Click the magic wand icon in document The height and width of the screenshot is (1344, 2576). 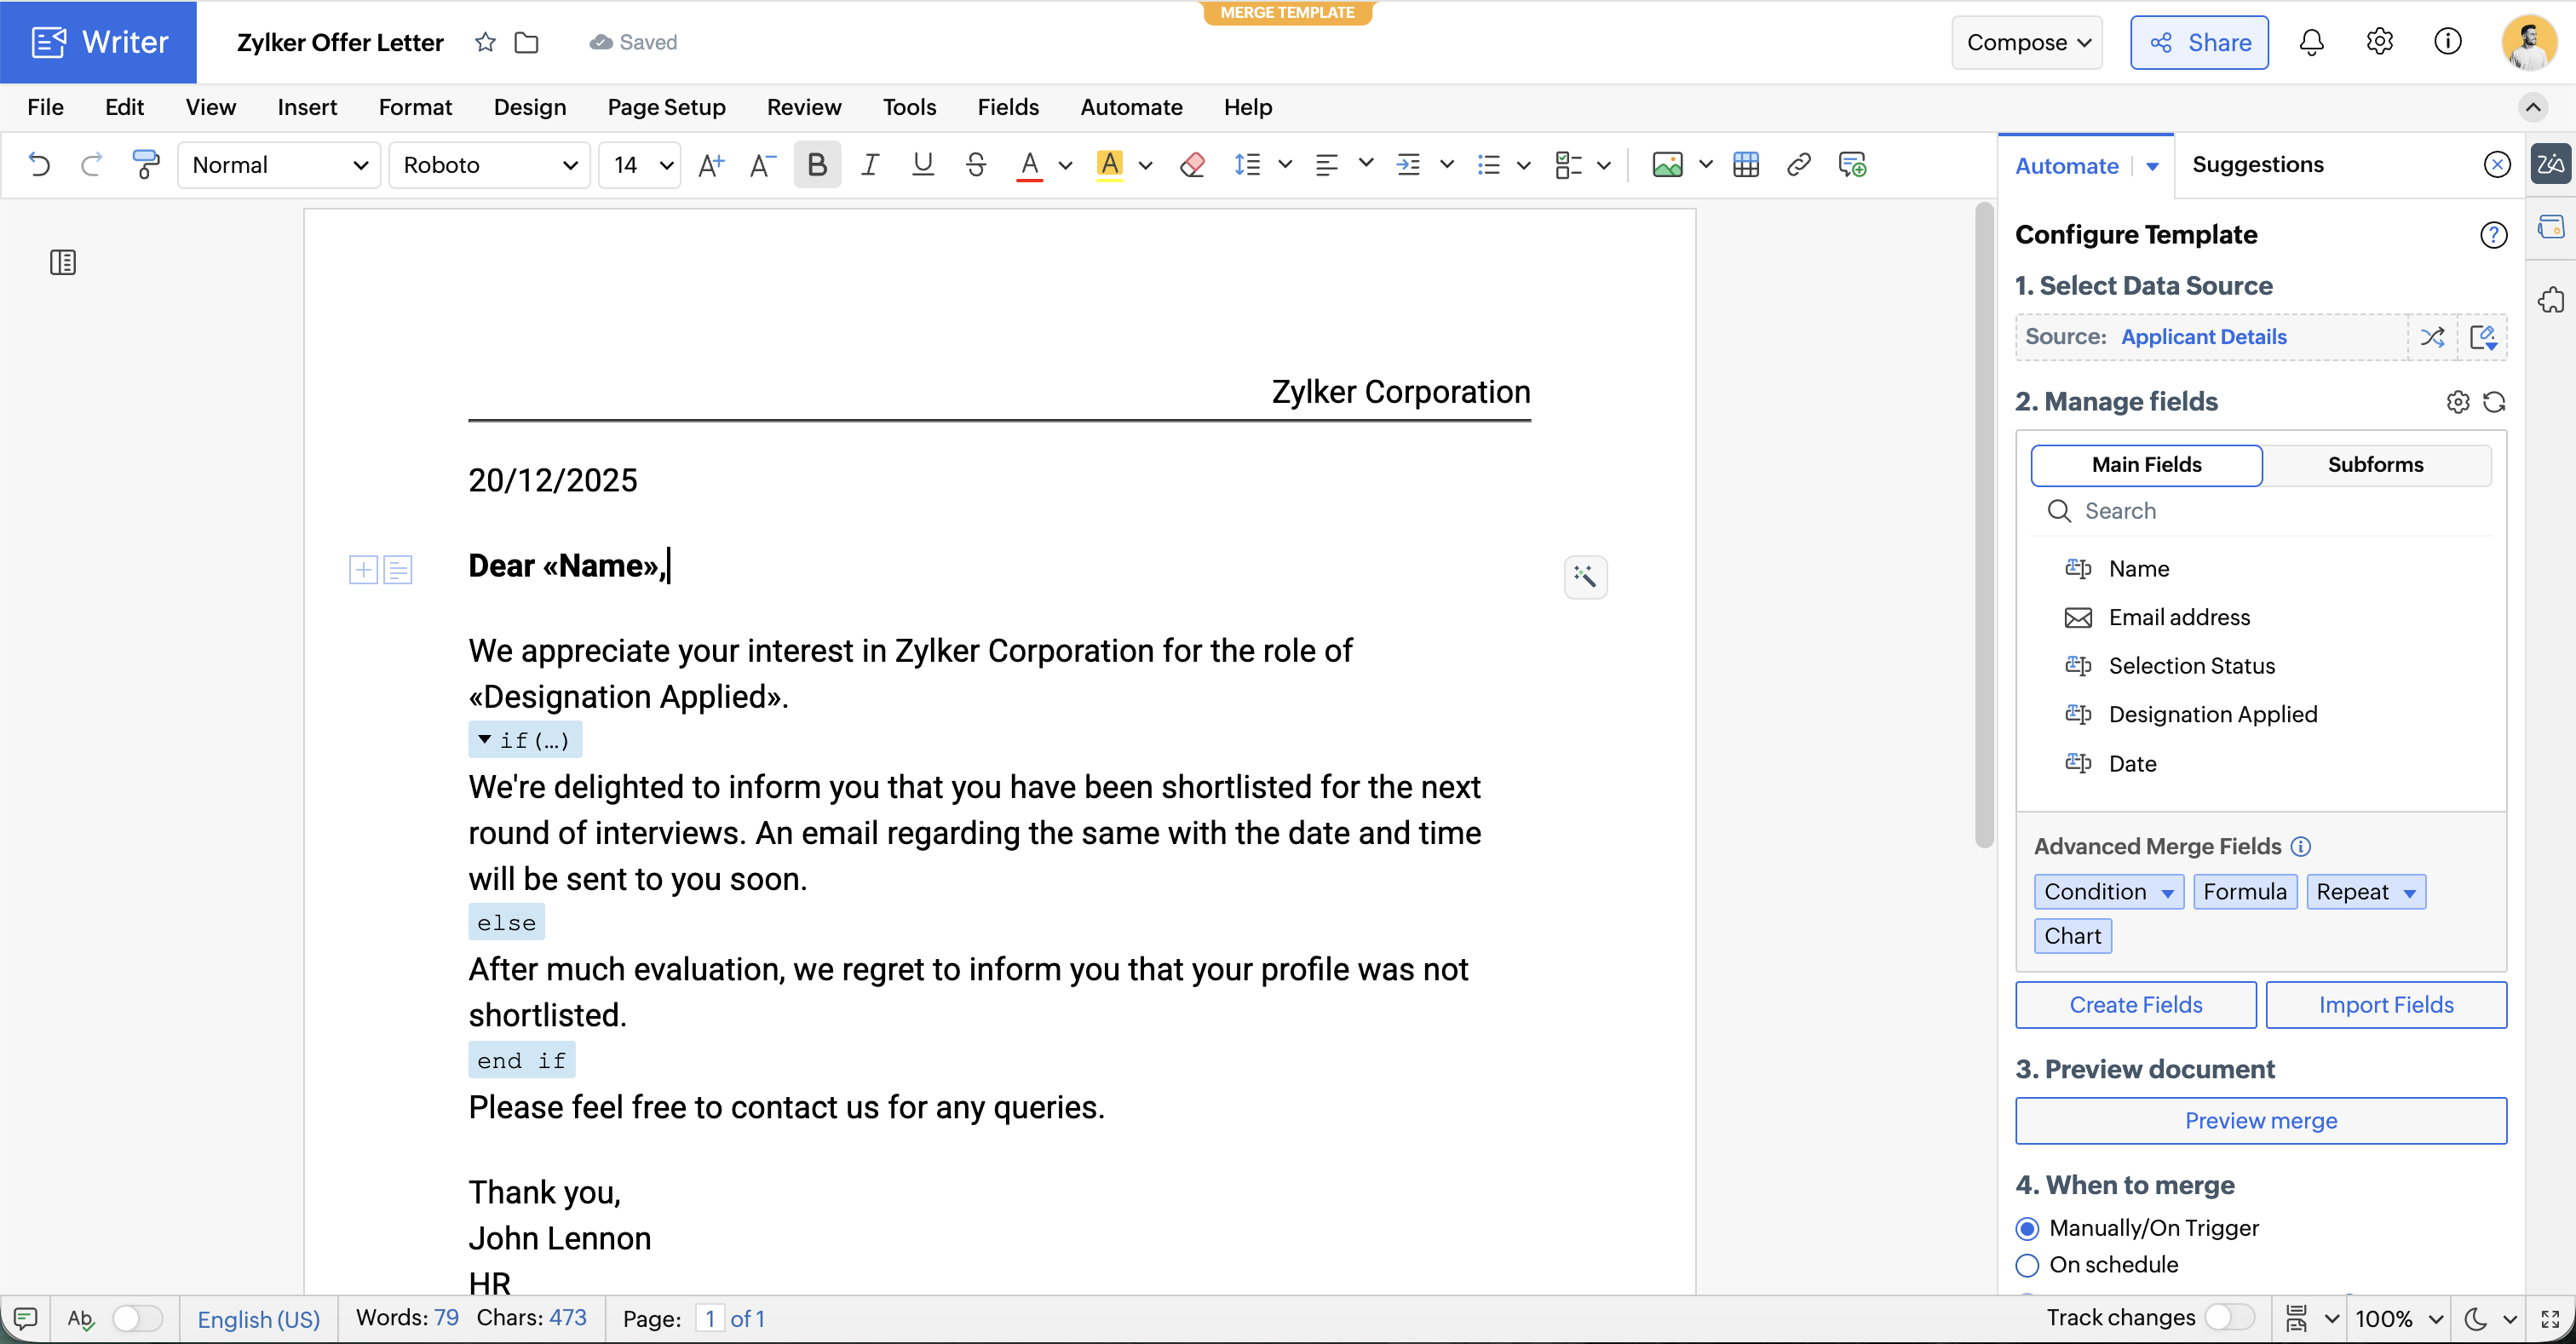(x=1585, y=577)
